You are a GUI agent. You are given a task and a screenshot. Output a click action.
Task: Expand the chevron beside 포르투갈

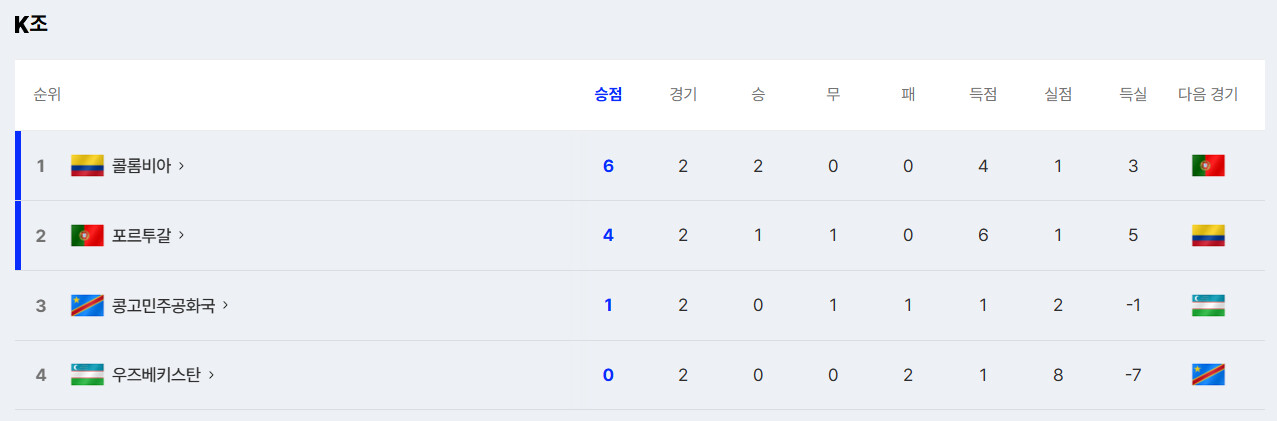(x=181, y=236)
